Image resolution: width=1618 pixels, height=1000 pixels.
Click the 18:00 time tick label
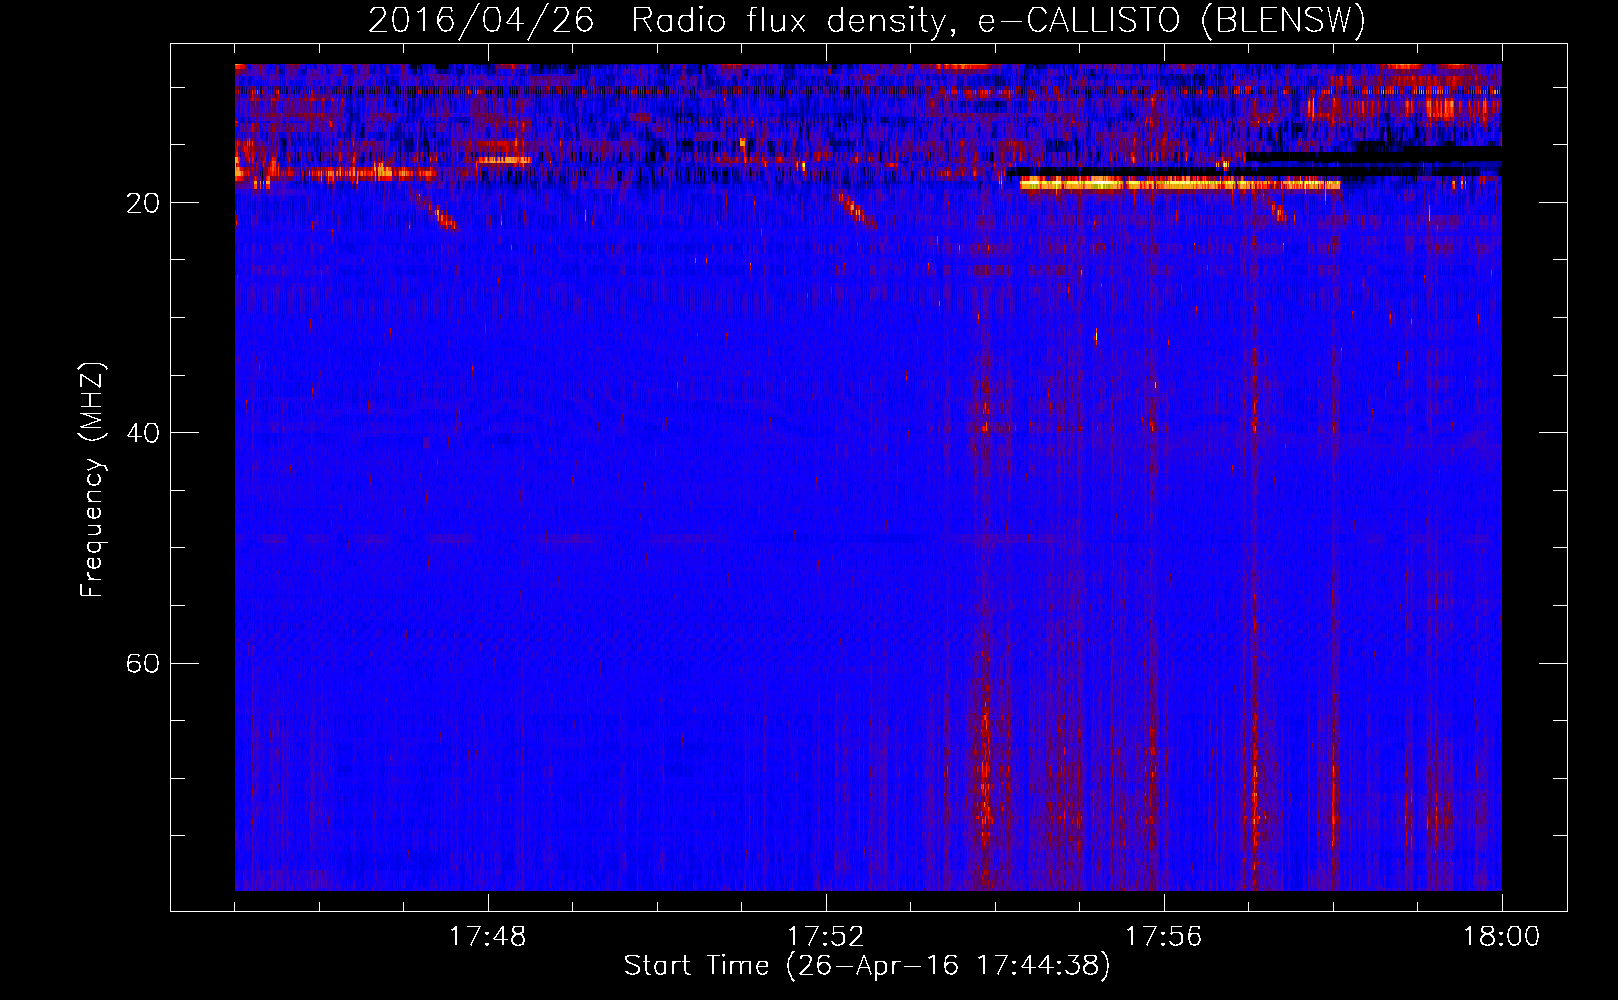pyautogui.click(x=1501, y=937)
